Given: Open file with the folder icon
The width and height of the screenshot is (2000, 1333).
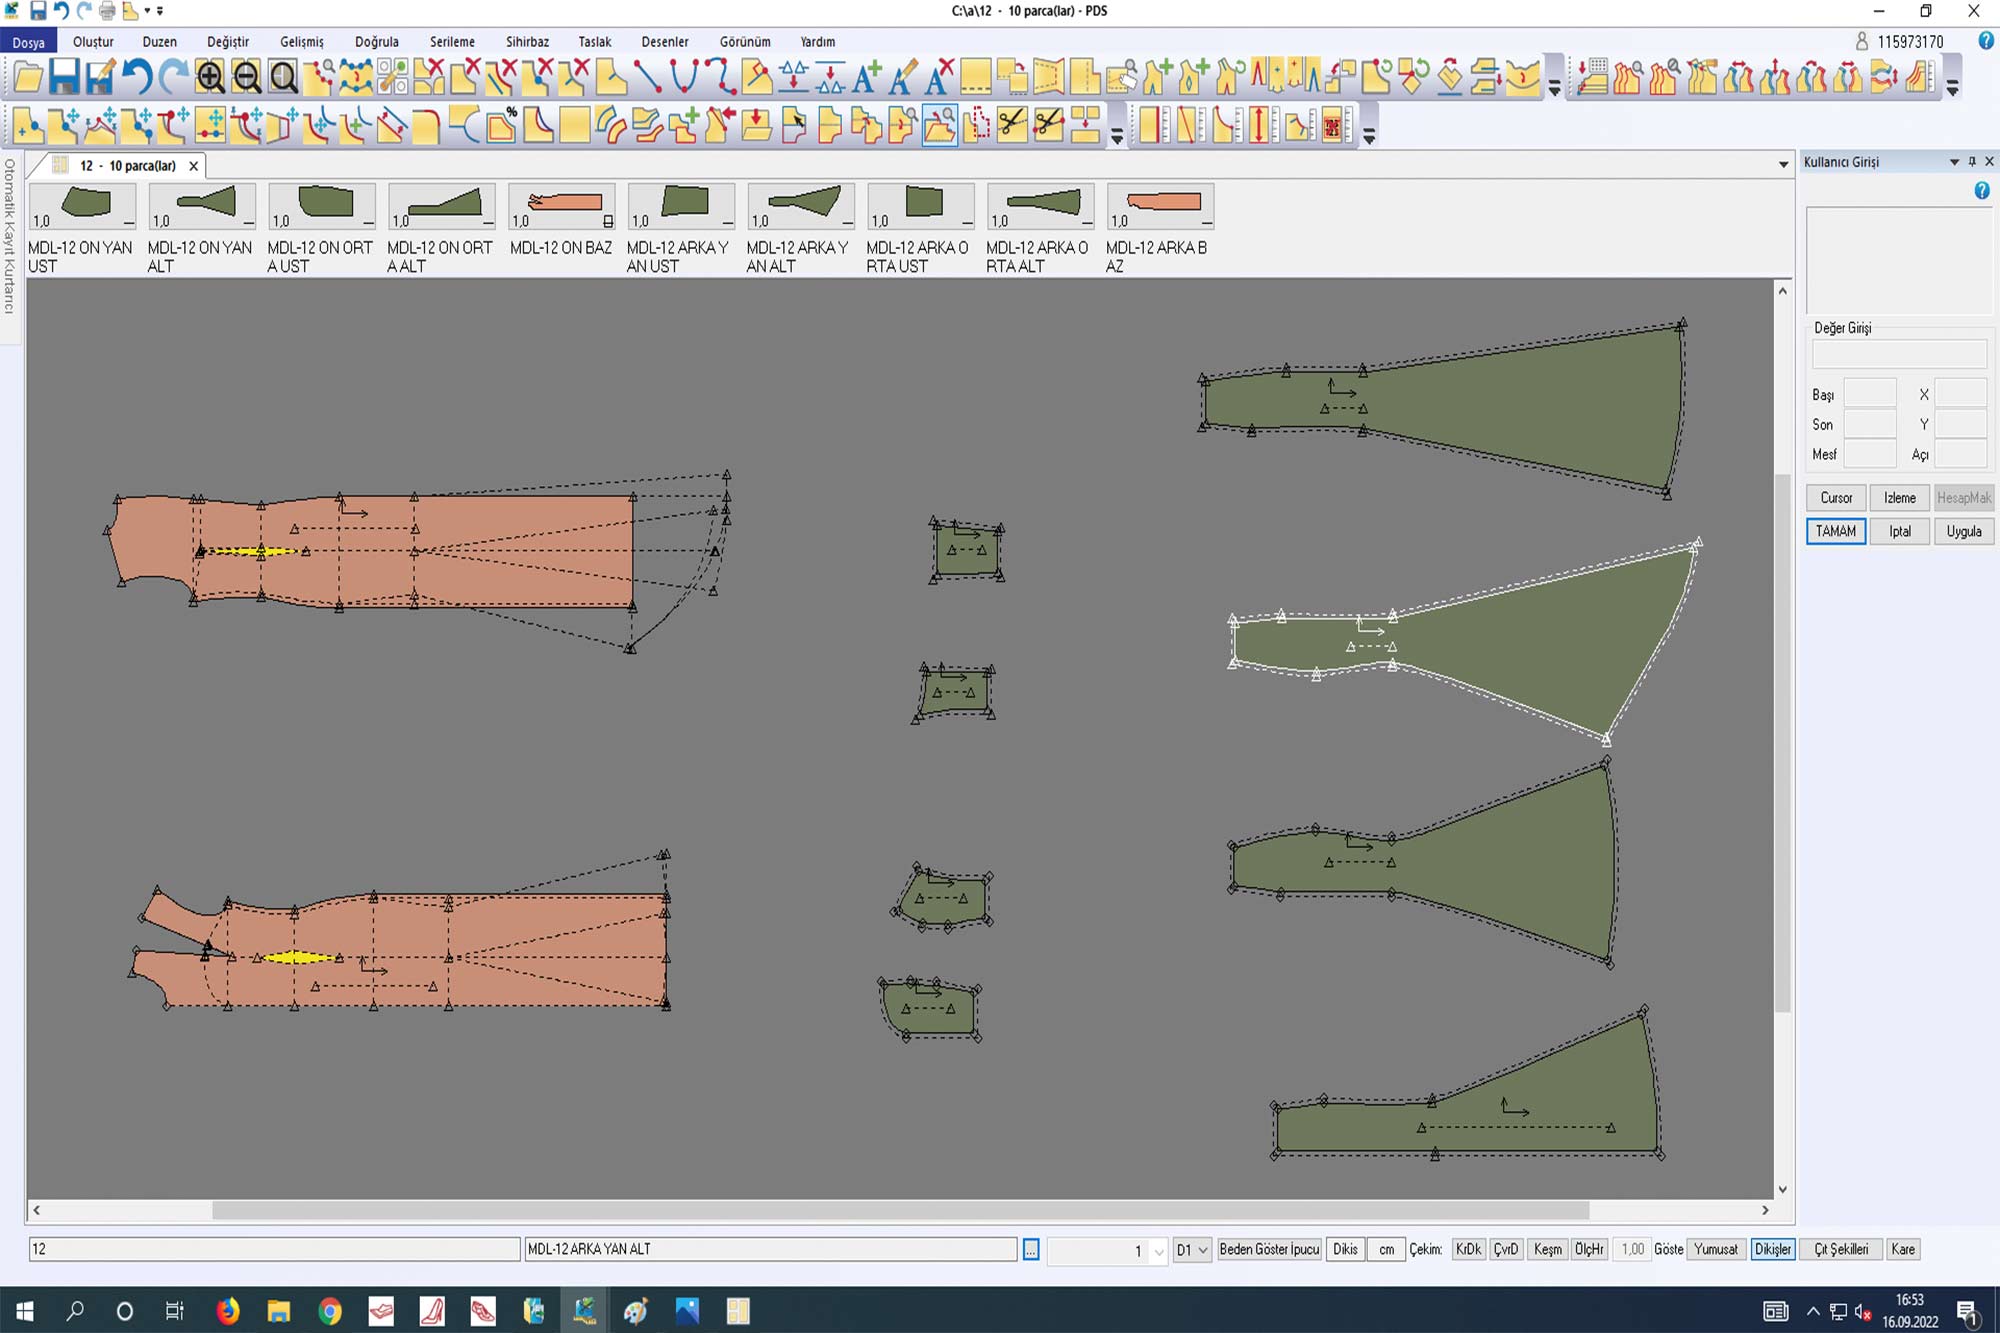Looking at the screenshot, I should (x=28, y=77).
